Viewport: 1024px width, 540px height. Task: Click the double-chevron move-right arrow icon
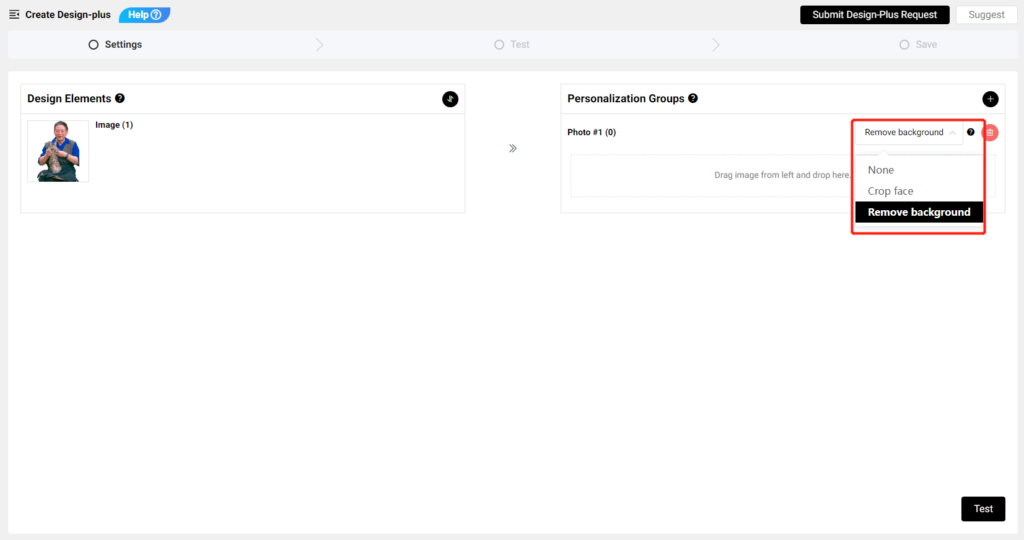pos(513,148)
